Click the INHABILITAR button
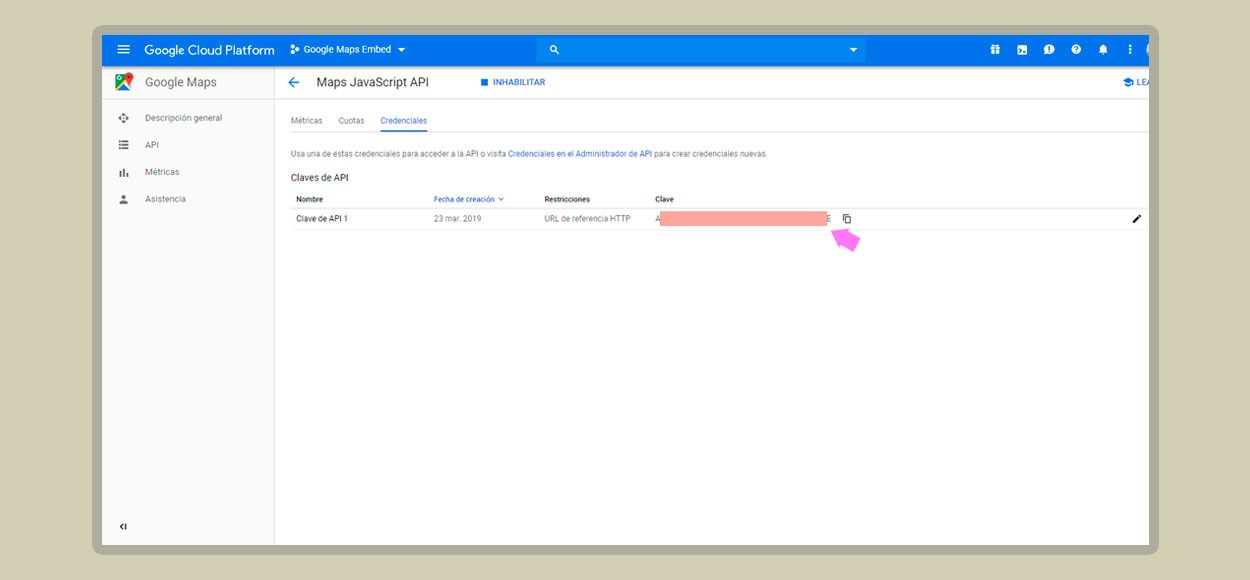This screenshot has height=580, width=1250. coord(513,82)
